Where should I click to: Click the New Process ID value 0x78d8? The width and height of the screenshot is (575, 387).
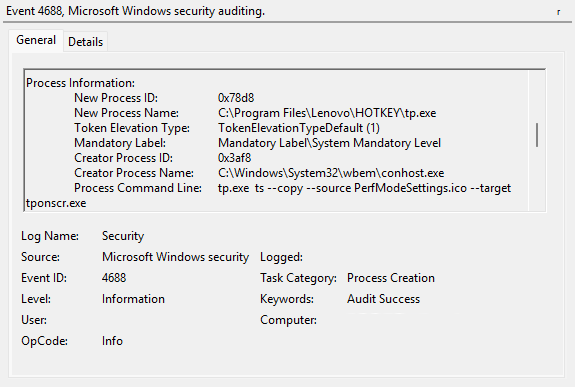coord(236,98)
